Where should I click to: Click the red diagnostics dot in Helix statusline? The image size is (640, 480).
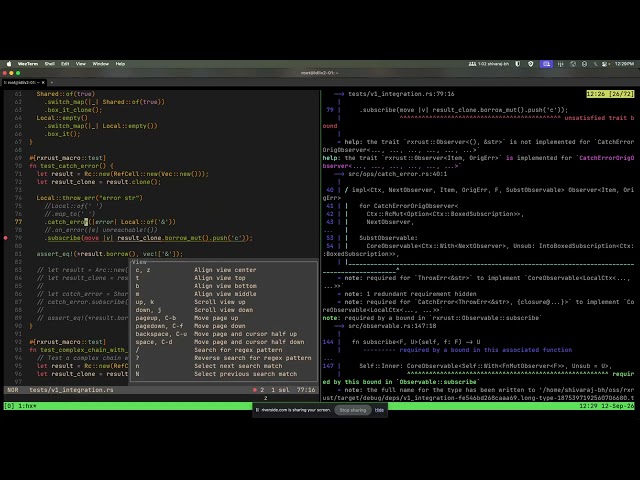pos(255,390)
